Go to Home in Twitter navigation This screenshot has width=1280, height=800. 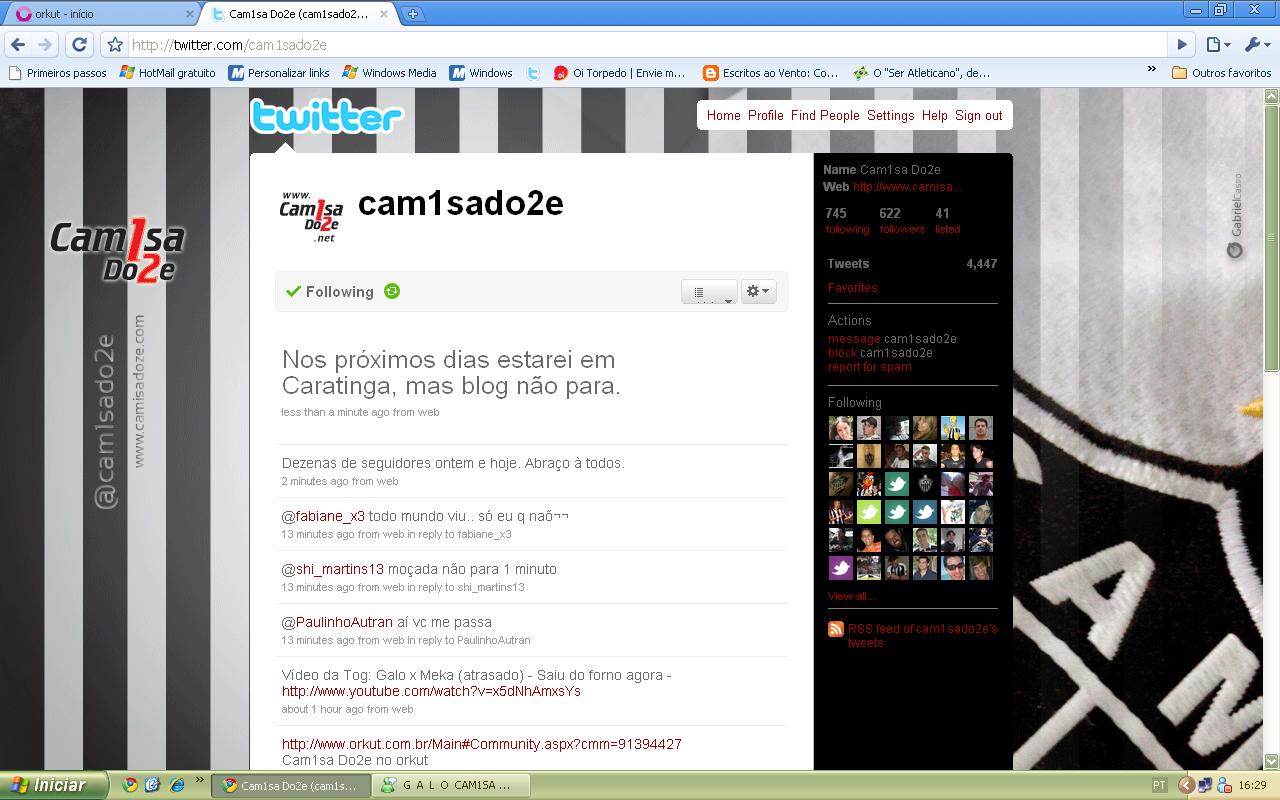click(723, 115)
